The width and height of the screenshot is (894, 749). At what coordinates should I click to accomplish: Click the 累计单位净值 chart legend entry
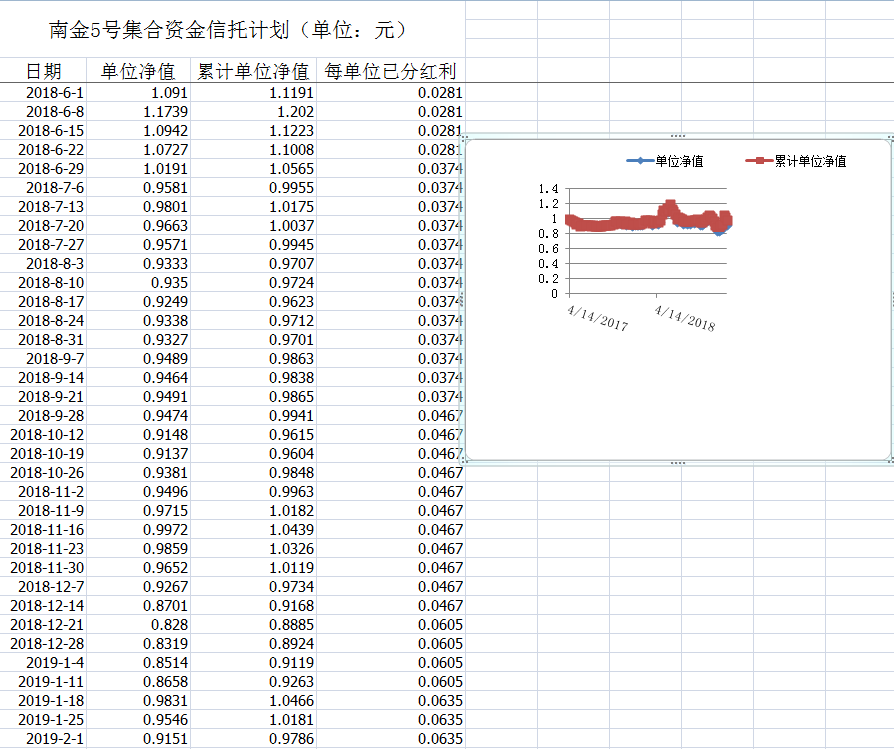coord(796,161)
